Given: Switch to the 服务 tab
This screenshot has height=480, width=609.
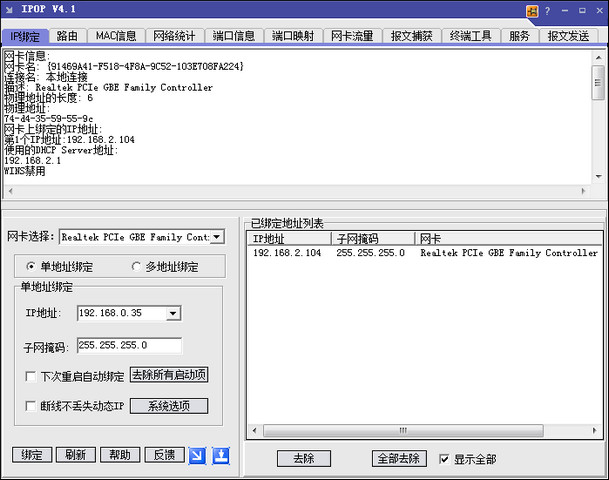Looking at the screenshot, I should pos(519,36).
